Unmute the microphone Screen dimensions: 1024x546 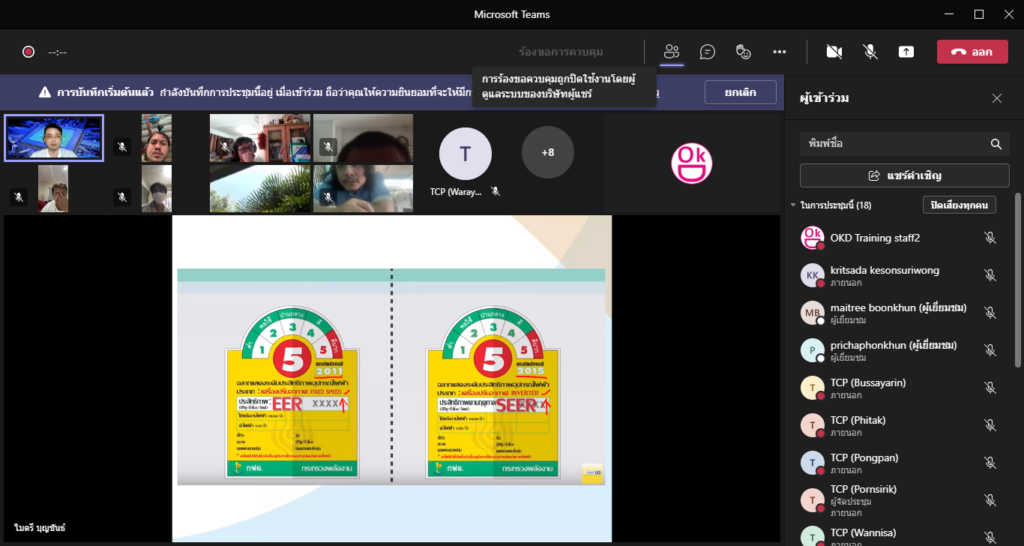870,52
